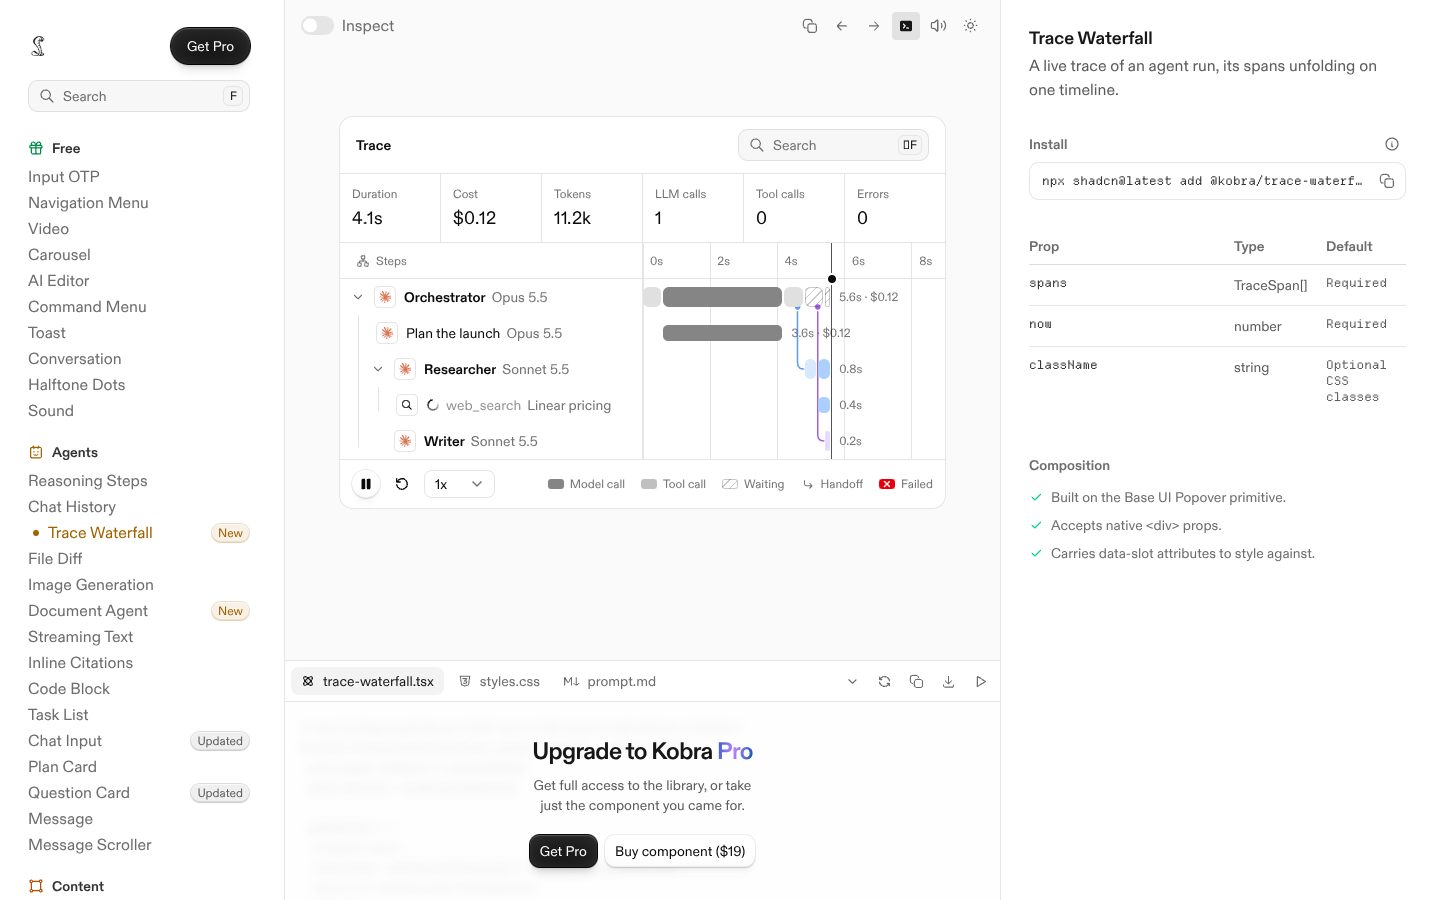Click the Writer agent icon
Viewport: 1440px width, 900px height.
coord(405,441)
